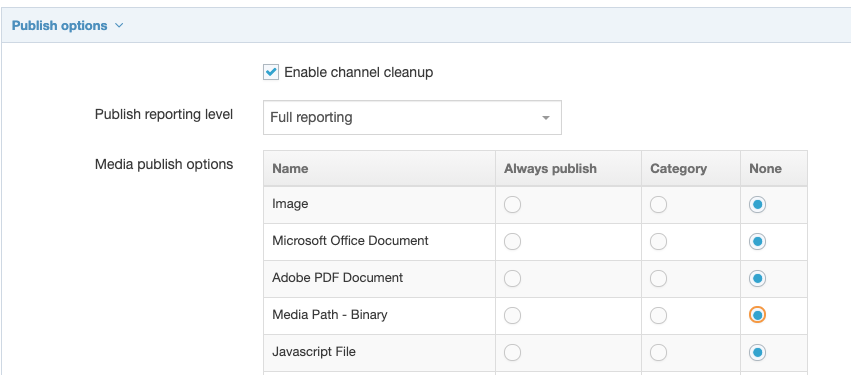Select None for Microsoft Office Document

click(758, 241)
